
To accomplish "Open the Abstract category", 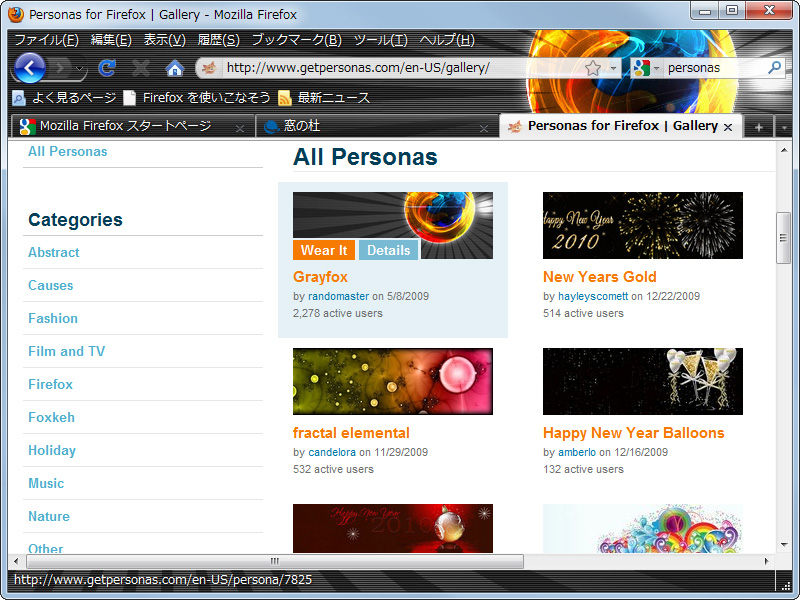I will 54,253.
